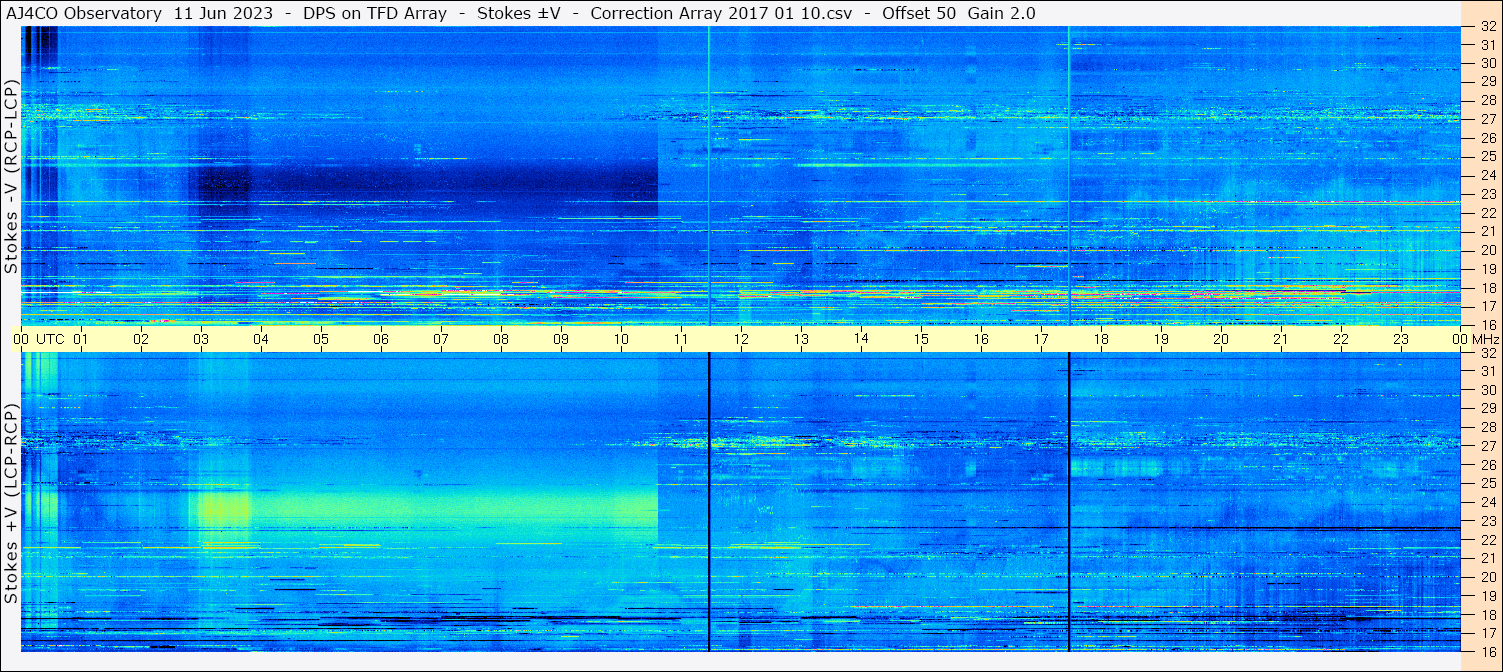
Task: Click the 'Gain 2.0' value in title
Action: coord(1002,13)
